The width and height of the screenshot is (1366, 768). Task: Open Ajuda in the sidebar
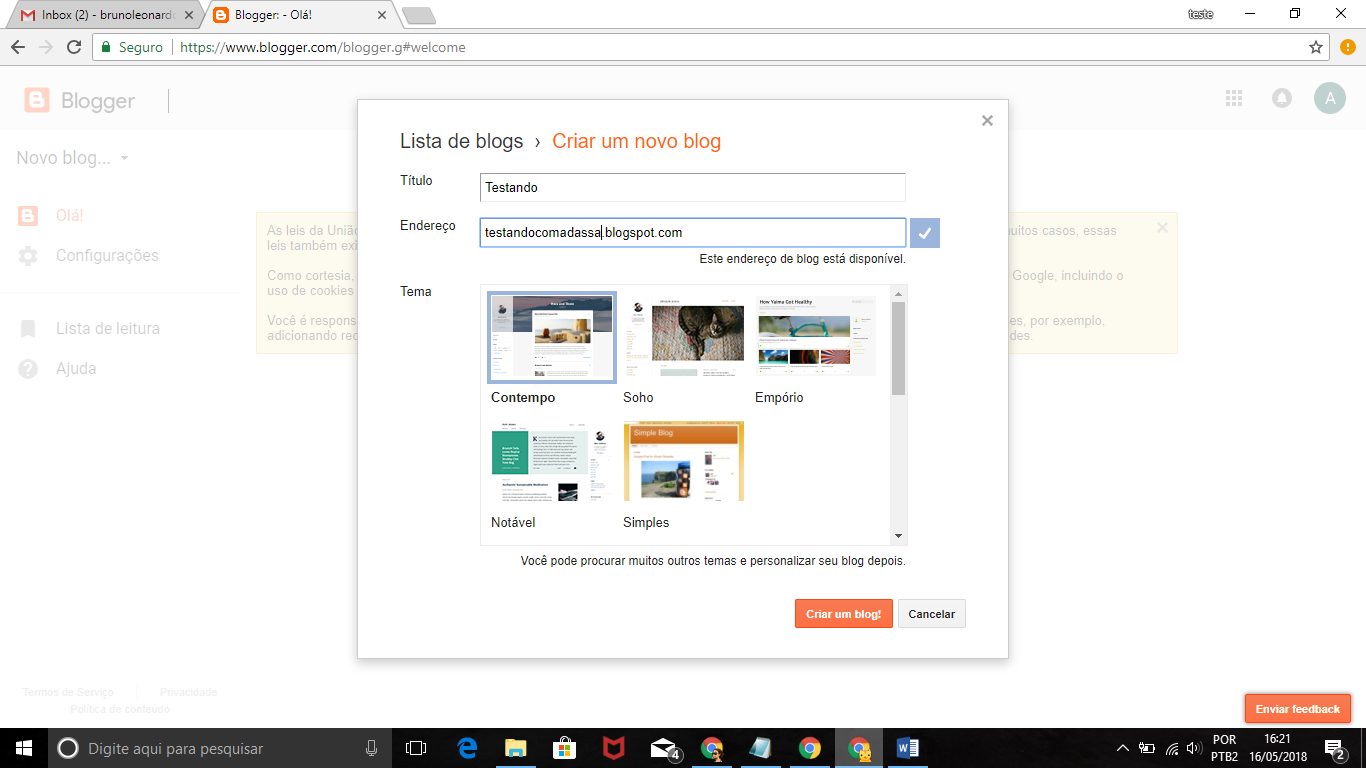(x=76, y=369)
